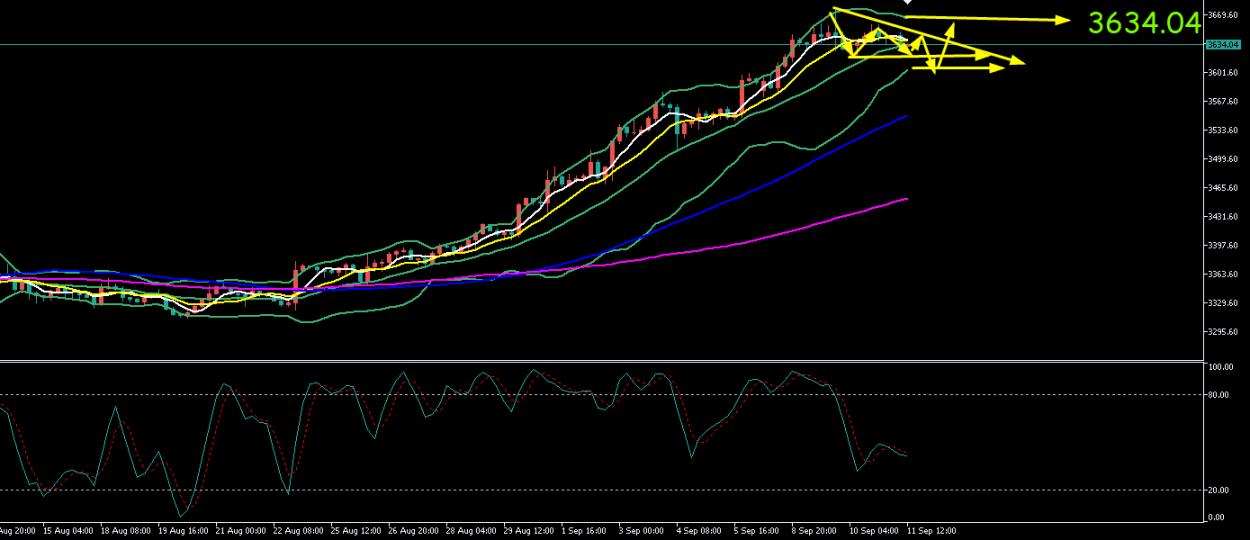Click the 100.00 oscillator scale label
Screen dimensions: 1250x540
(x=1220, y=368)
